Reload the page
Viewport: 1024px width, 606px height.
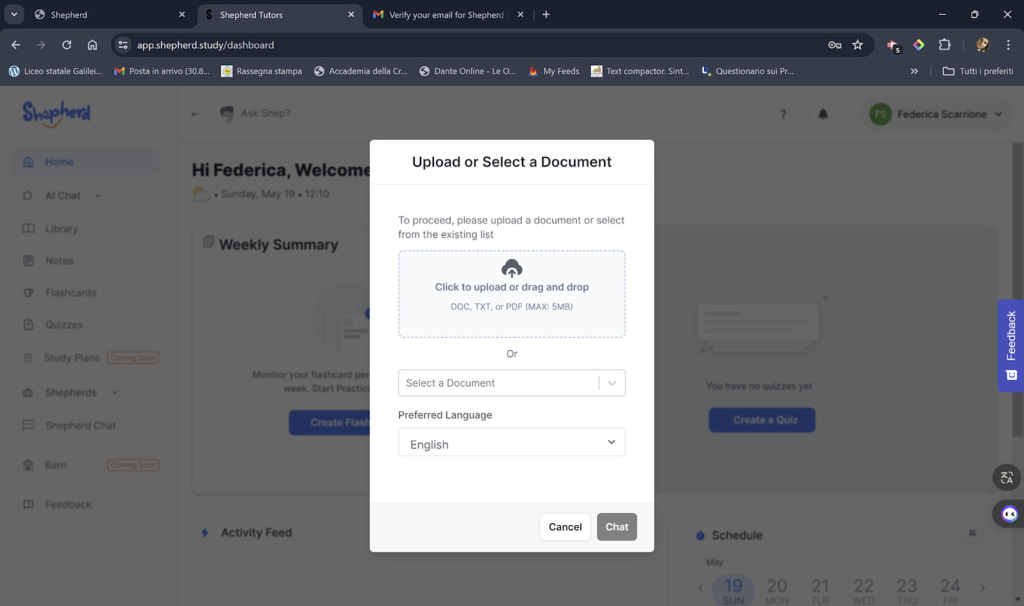click(67, 45)
